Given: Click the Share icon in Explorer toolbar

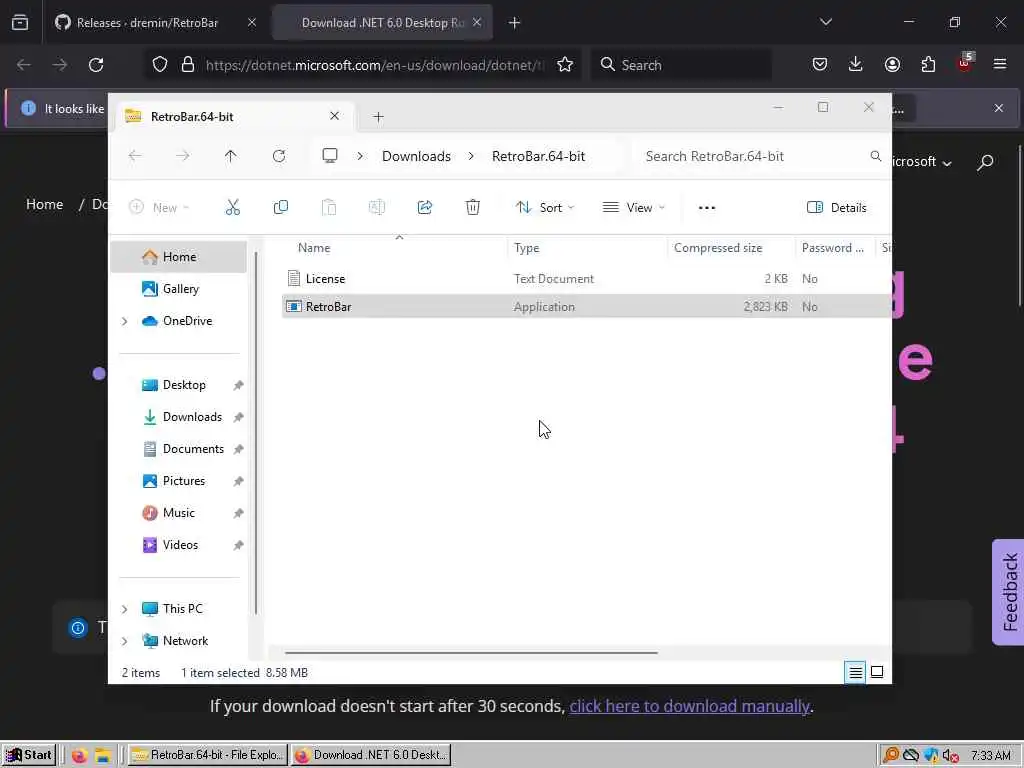Looking at the screenshot, I should coord(424,208).
